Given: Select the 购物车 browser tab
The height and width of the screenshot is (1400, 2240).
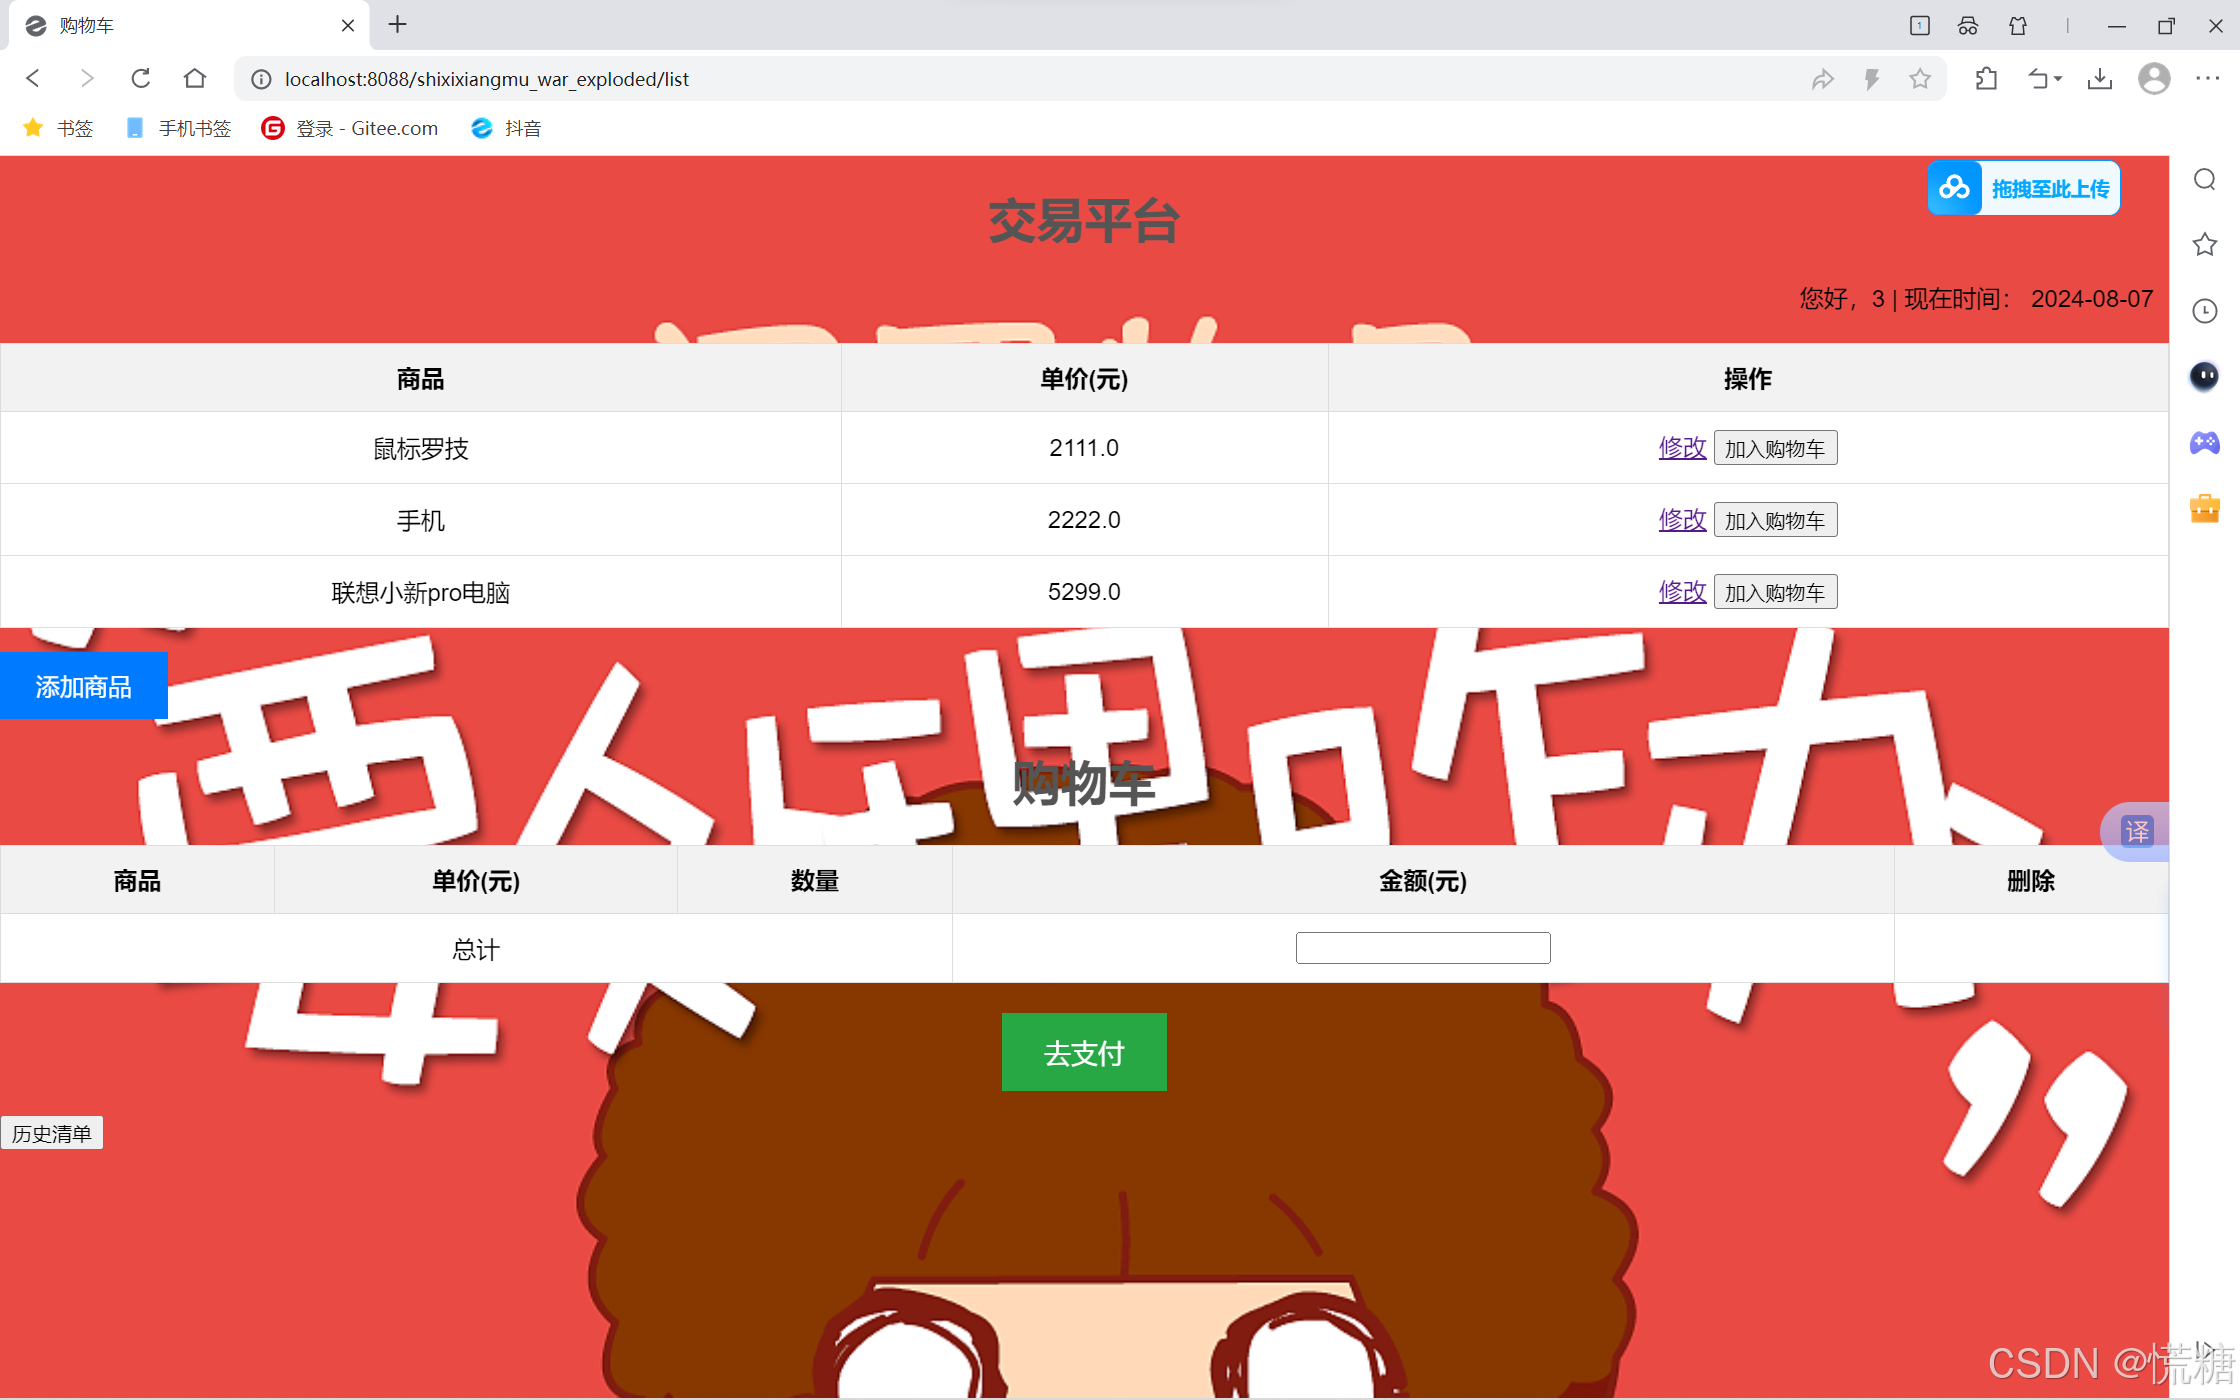Looking at the screenshot, I should click(x=190, y=26).
